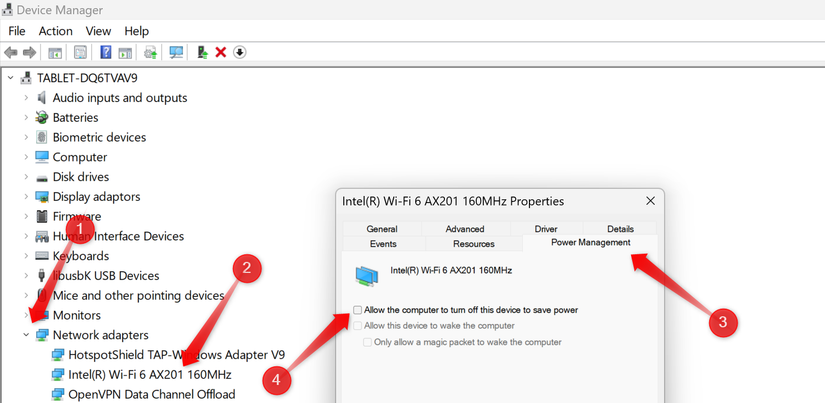Expand the Firmware category
This screenshot has height=403, width=825.
click(x=26, y=216)
